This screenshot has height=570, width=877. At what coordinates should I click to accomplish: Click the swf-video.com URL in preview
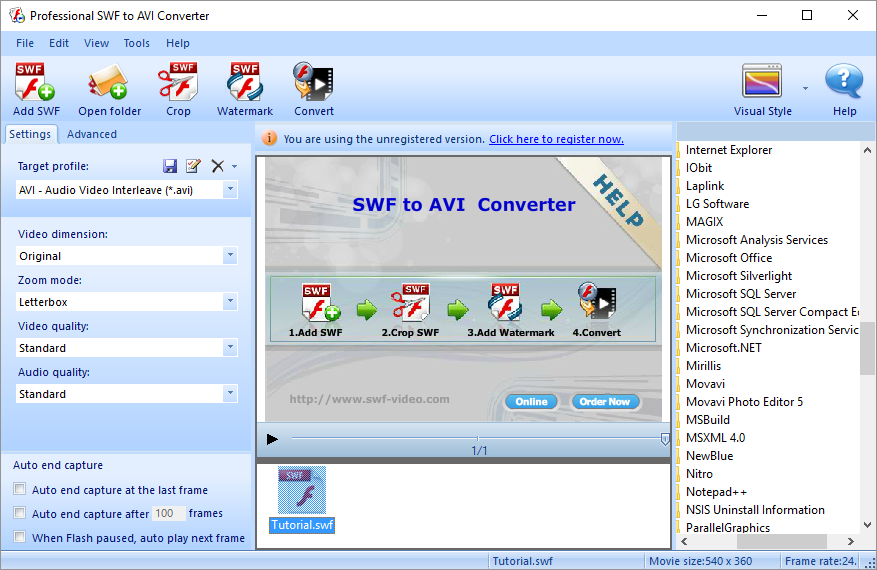[x=370, y=399]
